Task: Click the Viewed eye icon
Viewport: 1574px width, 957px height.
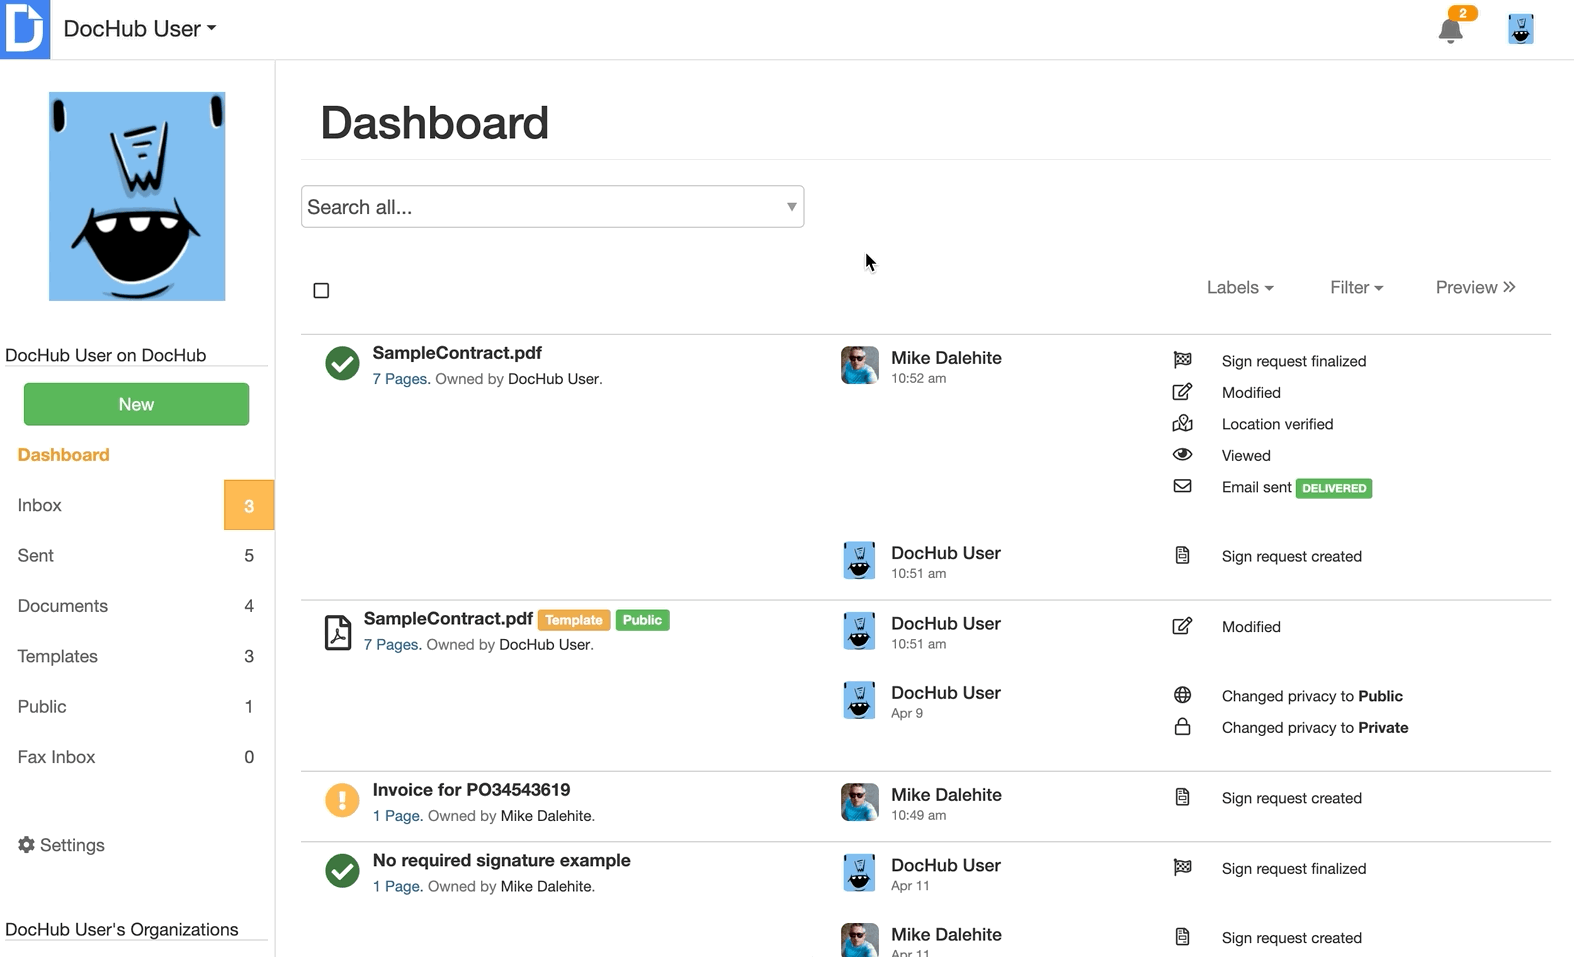Action: tap(1182, 454)
